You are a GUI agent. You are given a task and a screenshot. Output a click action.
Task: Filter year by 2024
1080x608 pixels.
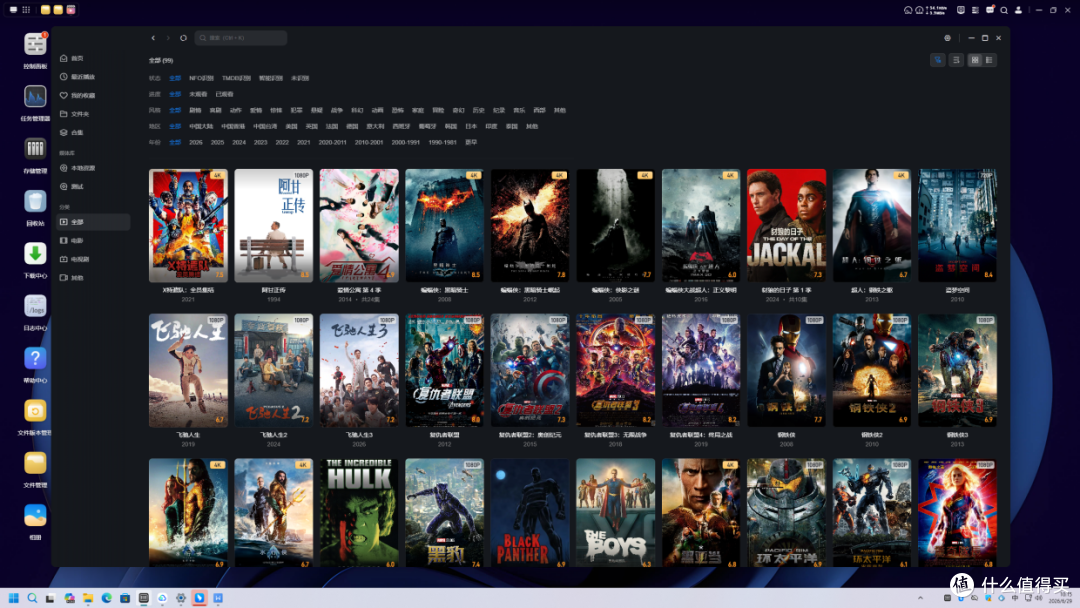239,143
